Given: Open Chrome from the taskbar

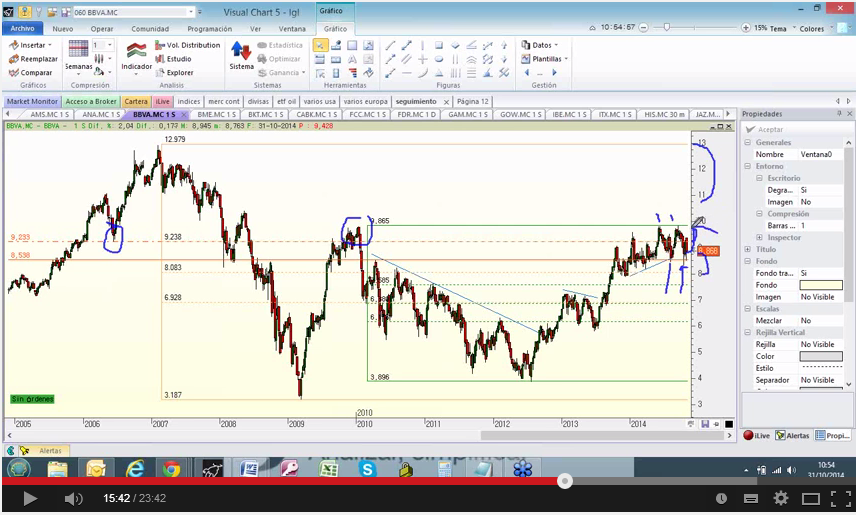Looking at the screenshot, I should coord(171,469).
